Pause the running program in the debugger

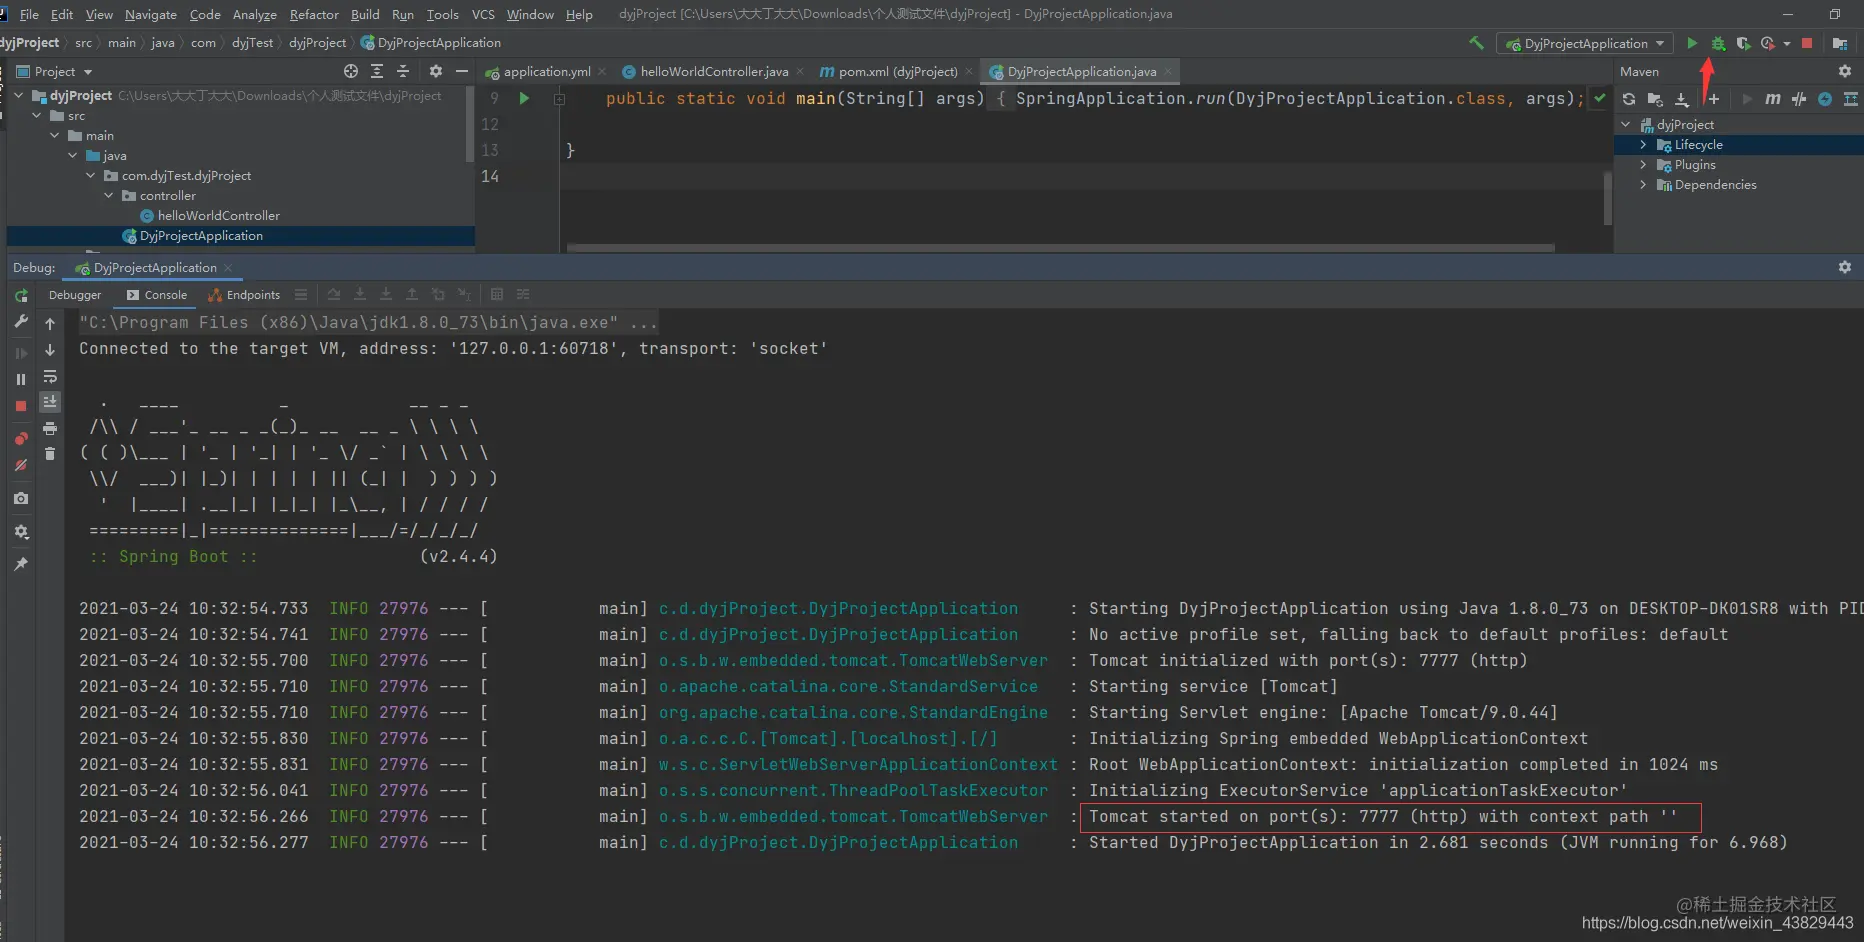click(21, 380)
